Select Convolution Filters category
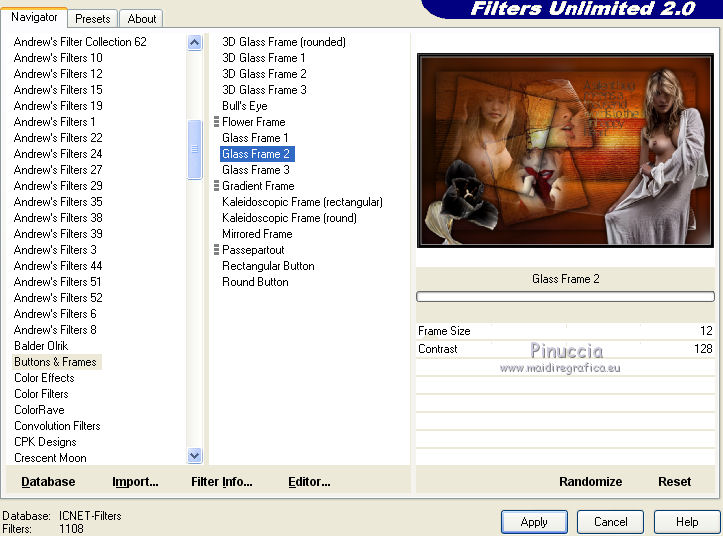 pyautogui.click(x=57, y=426)
